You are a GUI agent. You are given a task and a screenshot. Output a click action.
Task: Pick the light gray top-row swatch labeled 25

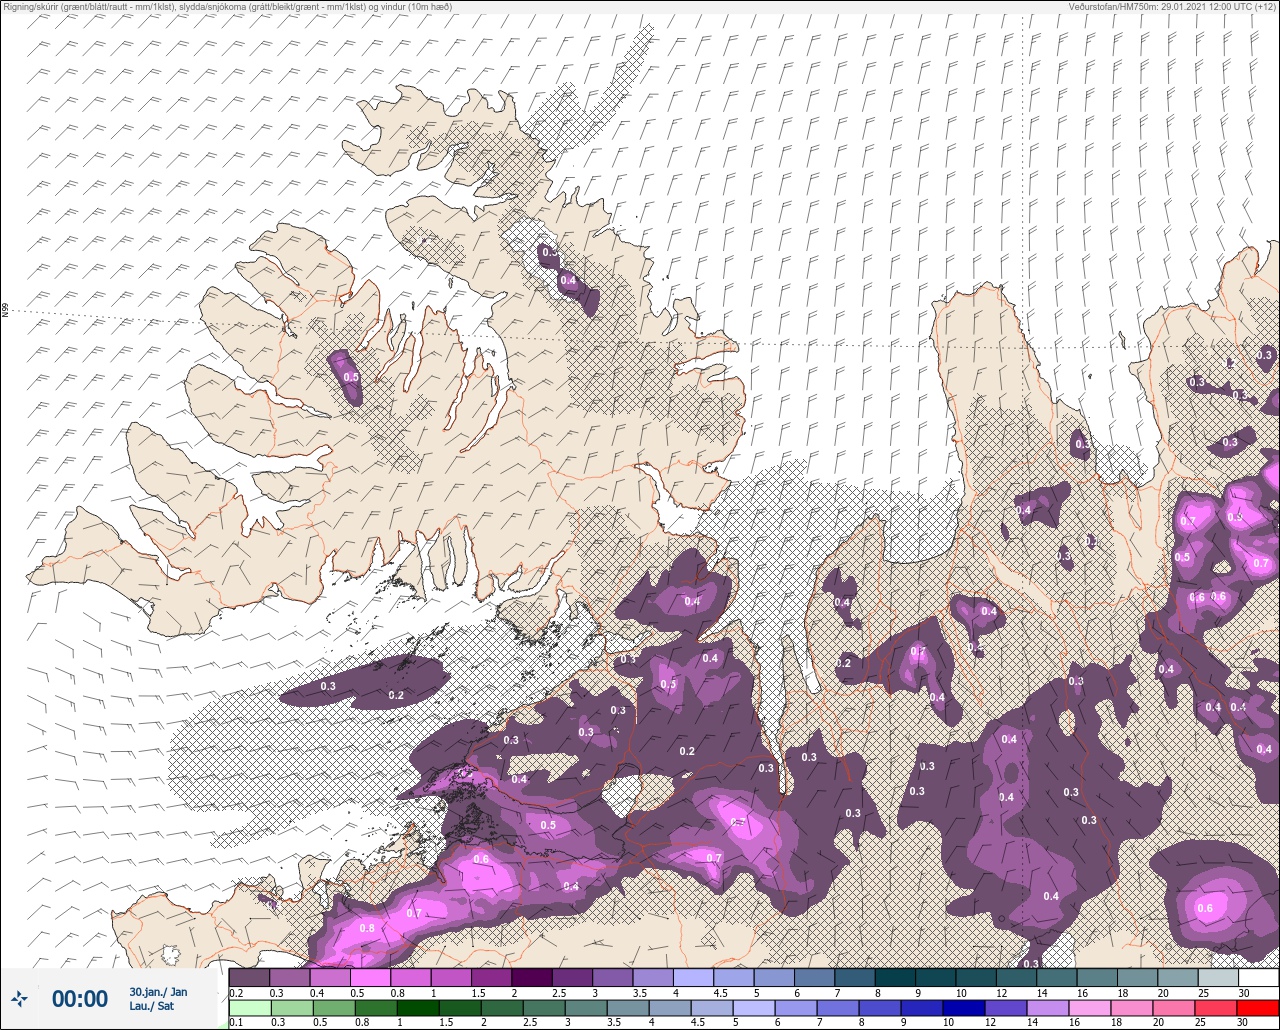[x=1218, y=977]
